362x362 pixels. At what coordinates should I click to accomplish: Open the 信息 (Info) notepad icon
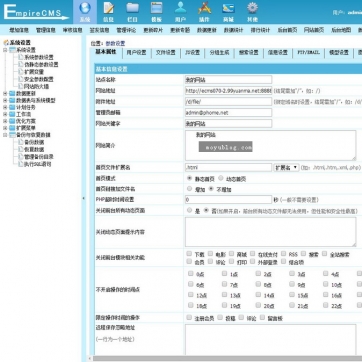pyautogui.click(x=108, y=8)
